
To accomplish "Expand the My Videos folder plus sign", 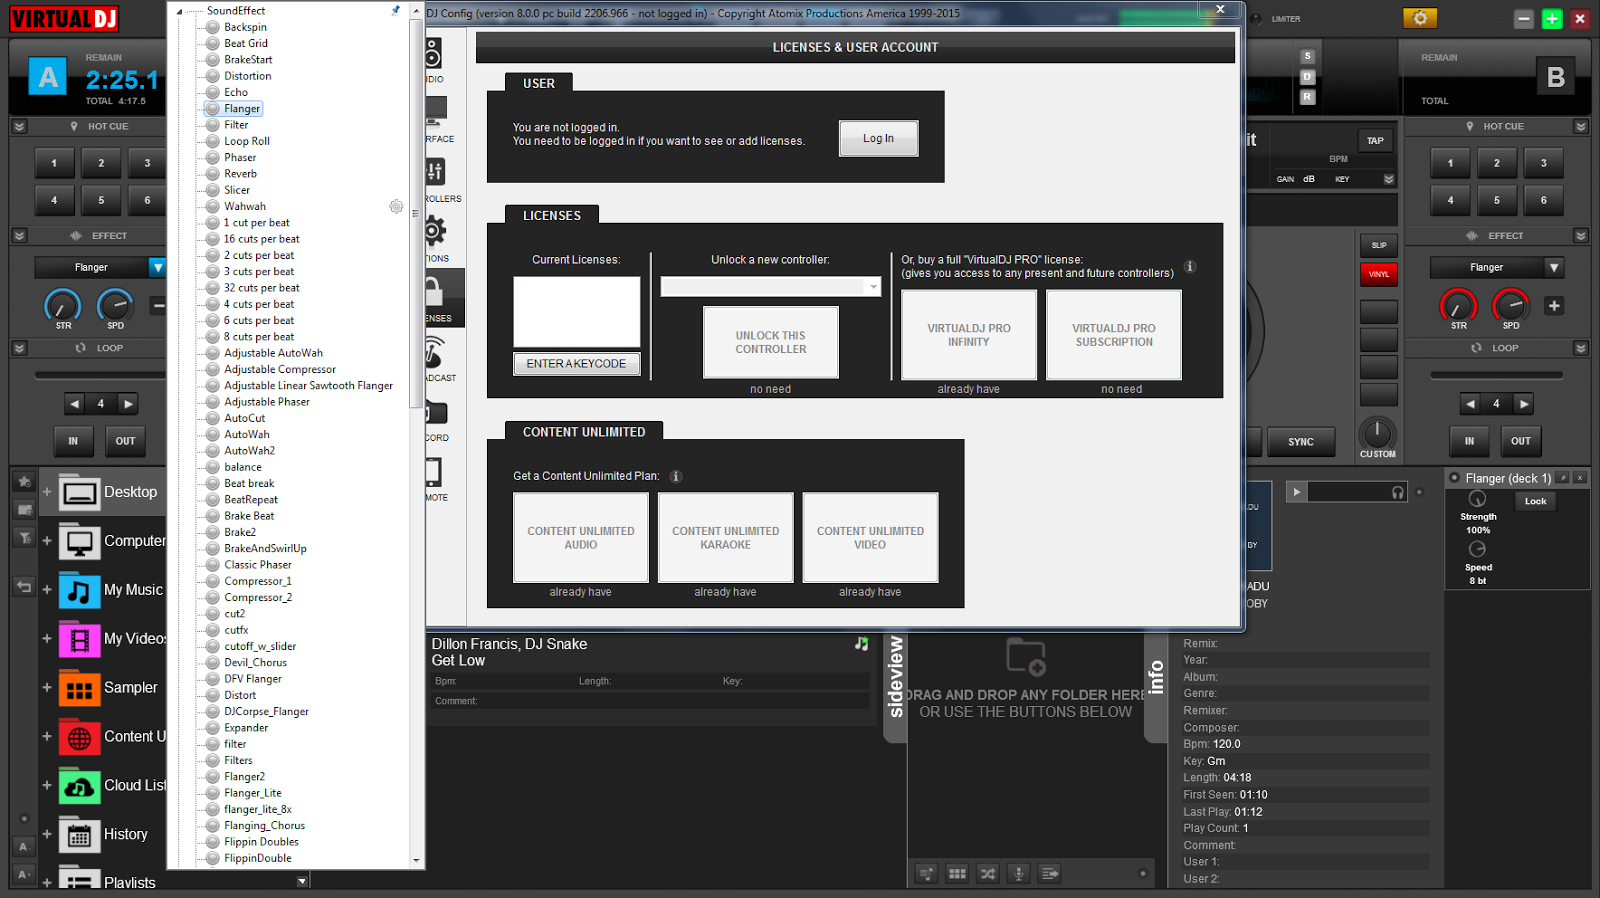I will (46, 639).
